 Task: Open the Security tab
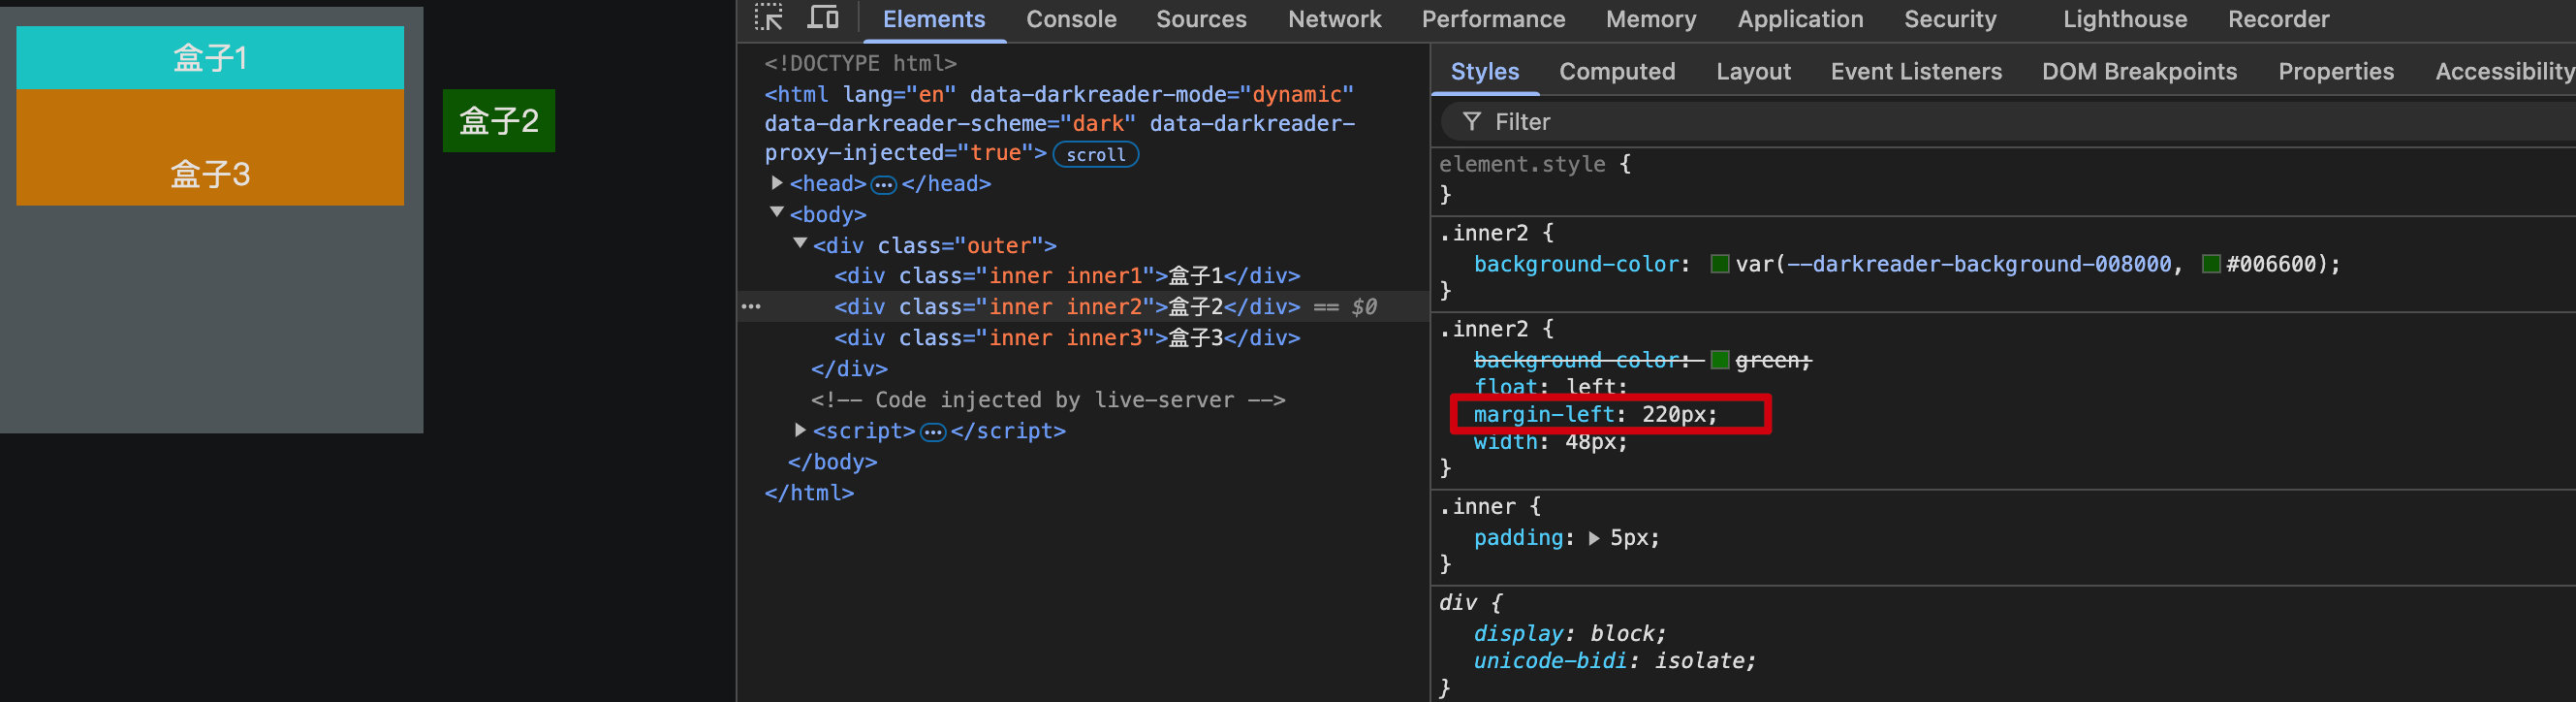[x=1950, y=19]
